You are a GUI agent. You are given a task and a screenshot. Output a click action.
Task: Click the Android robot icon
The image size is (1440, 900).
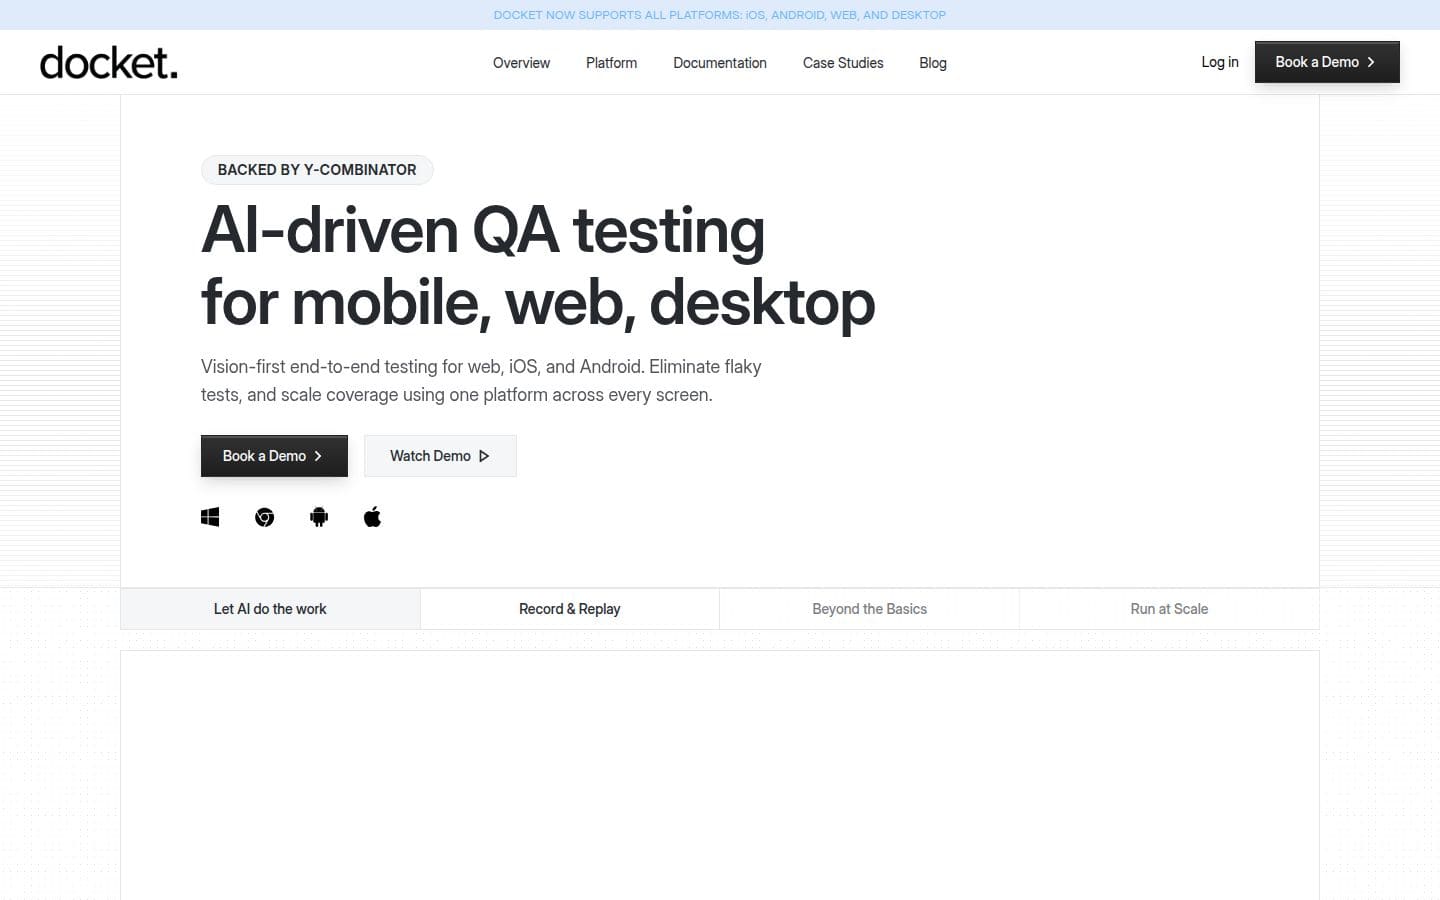click(x=319, y=517)
